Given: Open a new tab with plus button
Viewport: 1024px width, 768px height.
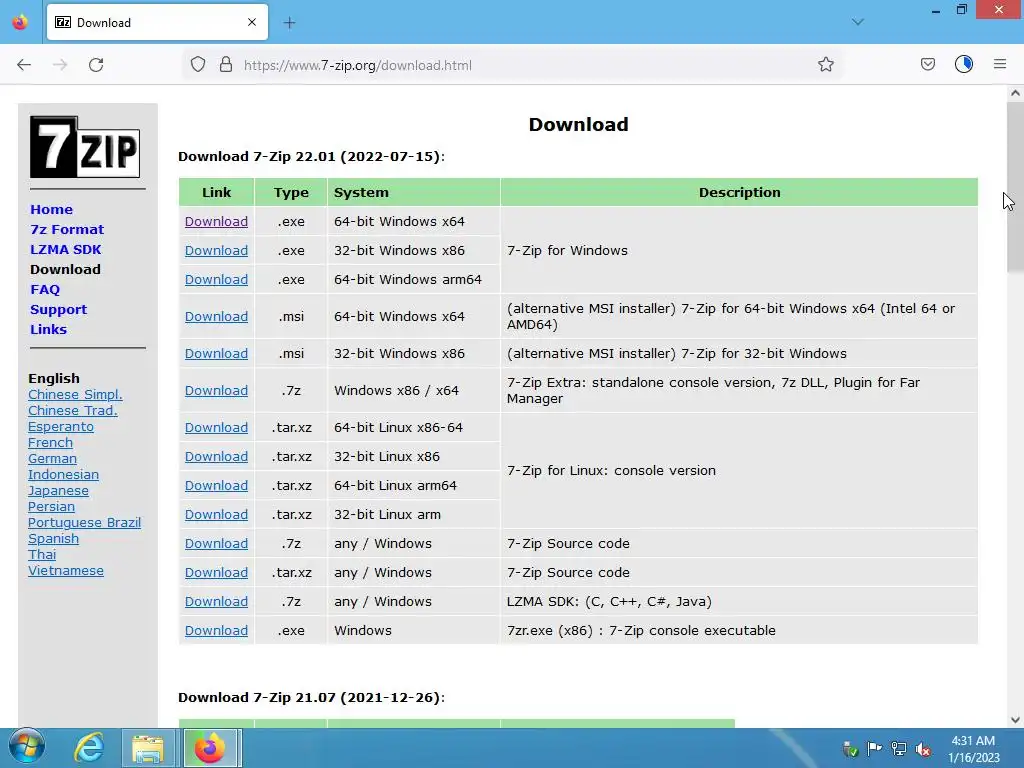Looking at the screenshot, I should pos(289,23).
